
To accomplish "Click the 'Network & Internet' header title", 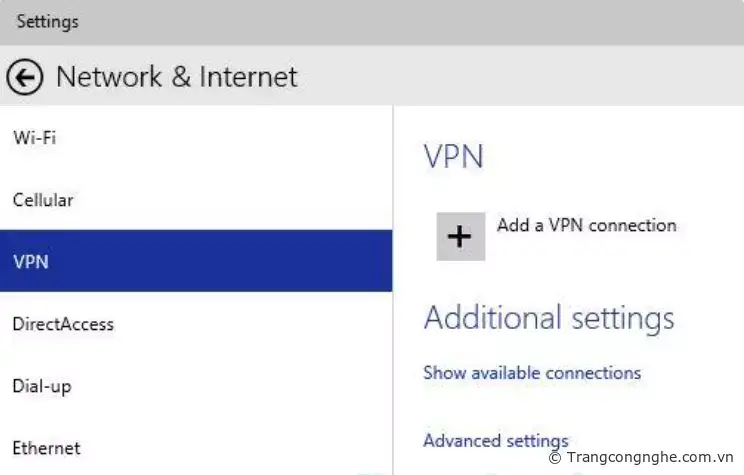I will [177, 77].
